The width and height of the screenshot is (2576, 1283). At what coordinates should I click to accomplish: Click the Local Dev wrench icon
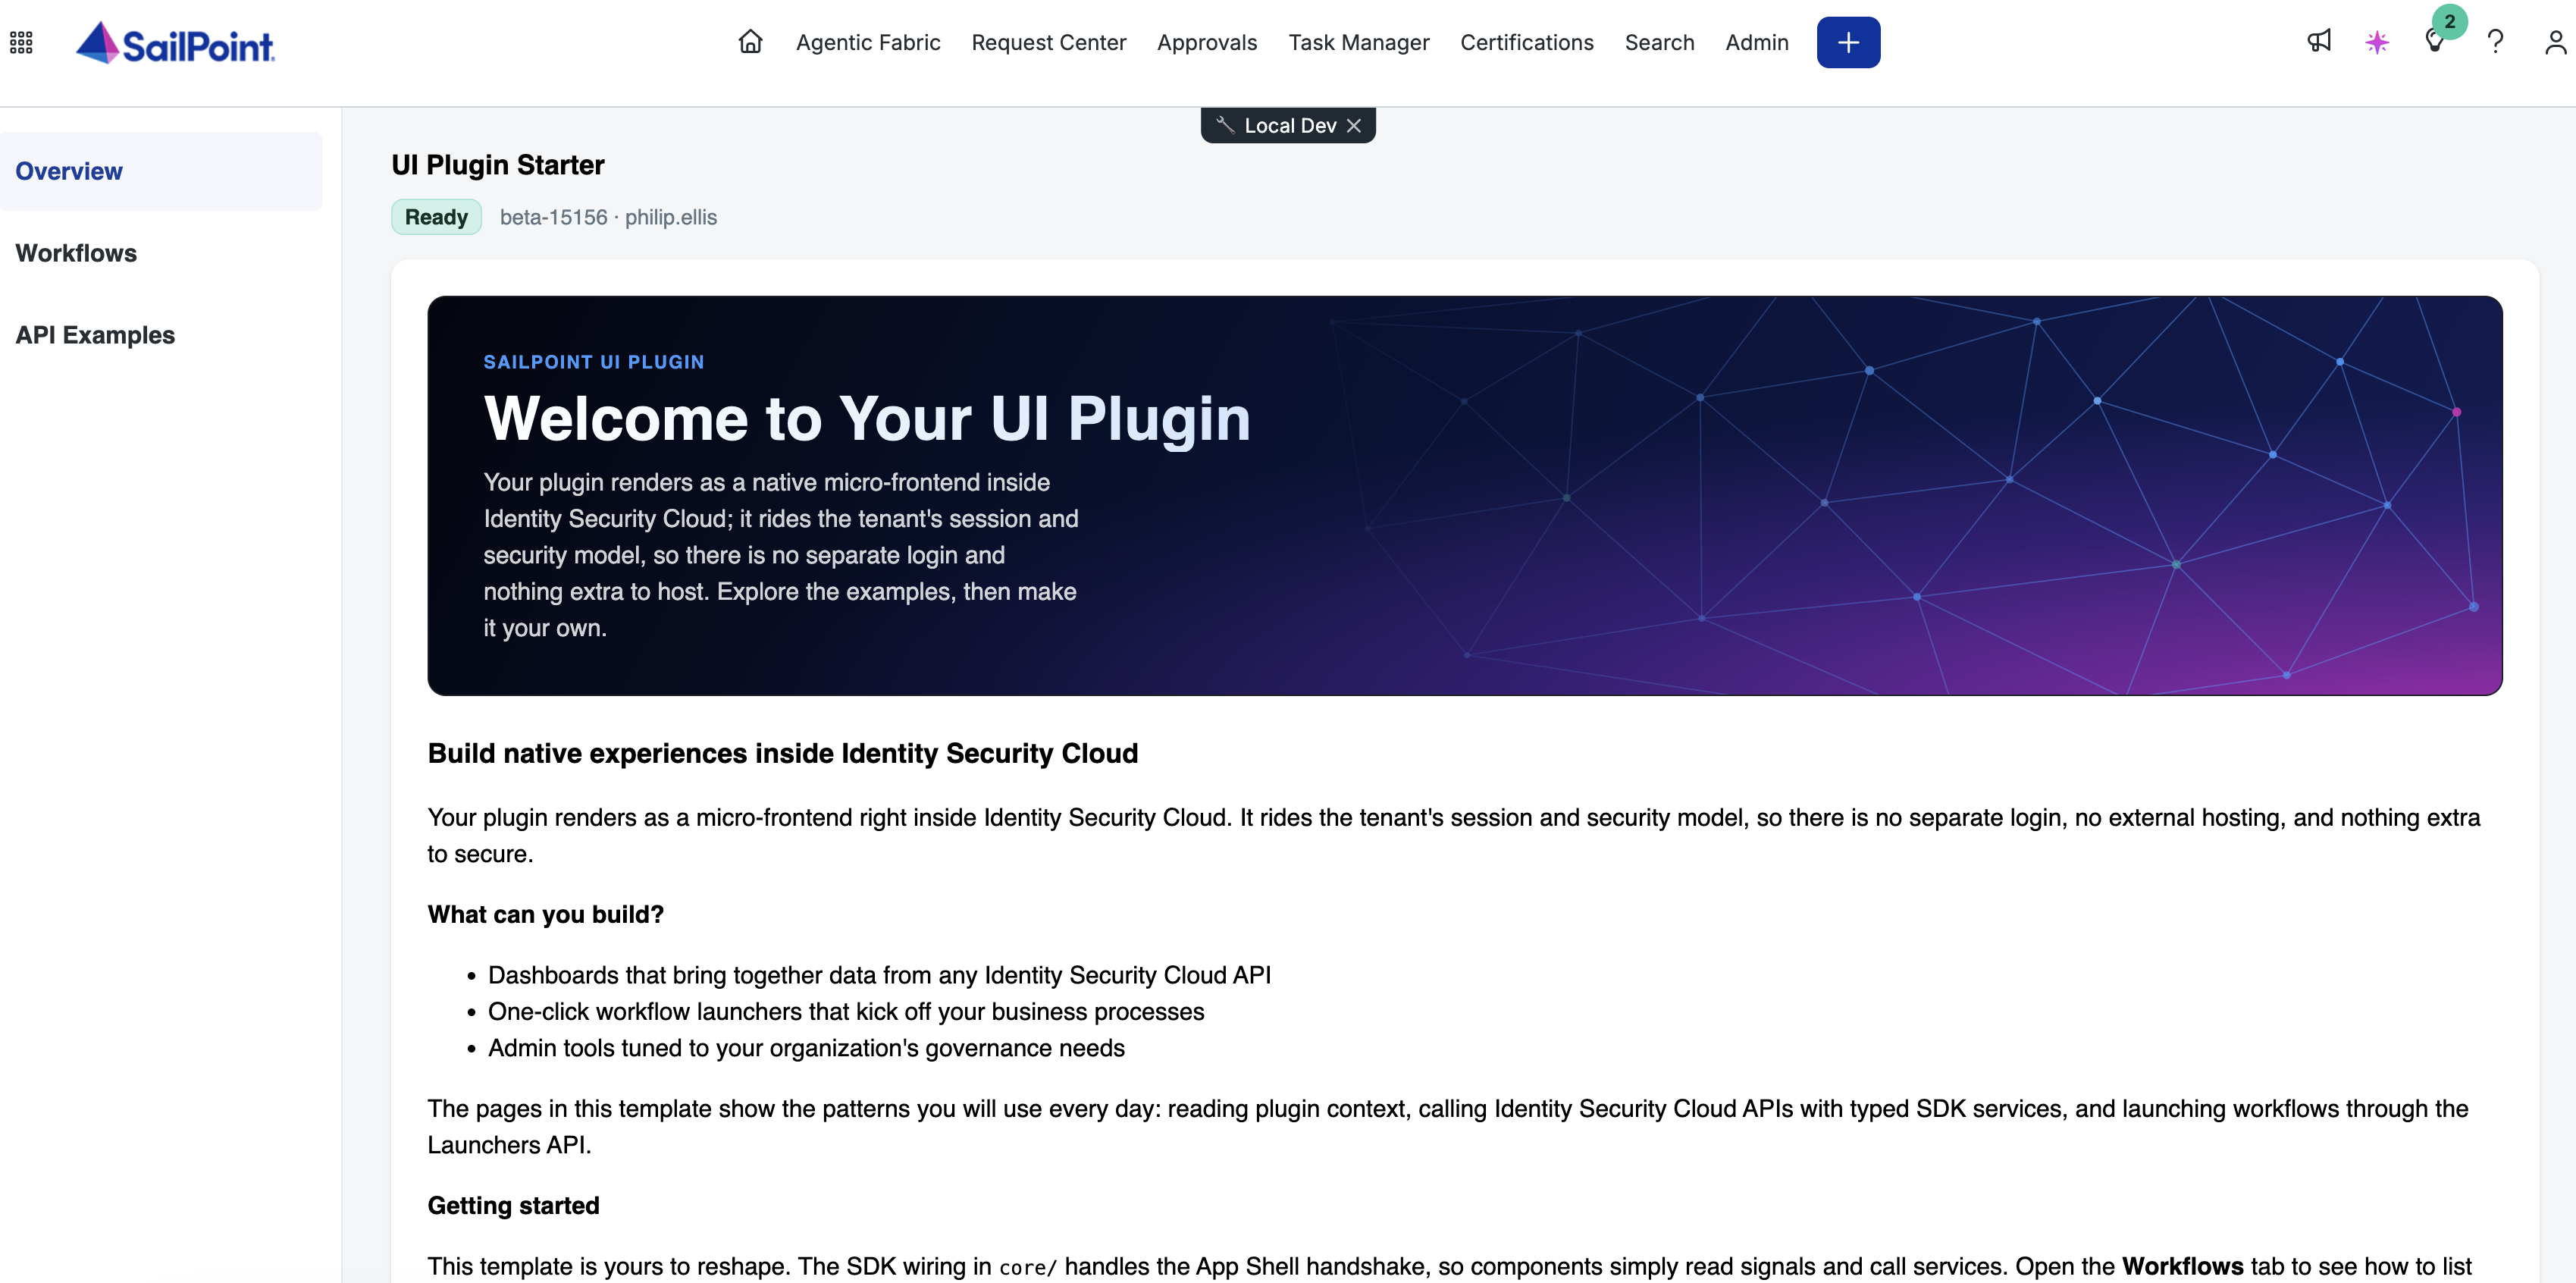point(1225,125)
